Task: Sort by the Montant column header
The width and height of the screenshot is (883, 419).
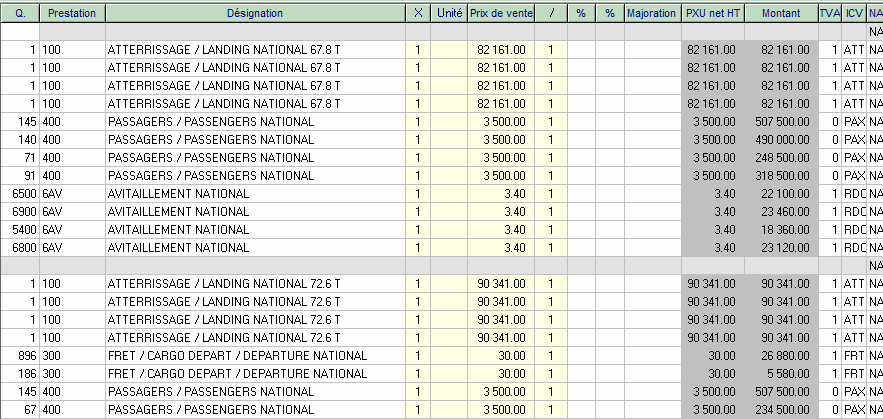Action: (780, 13)
